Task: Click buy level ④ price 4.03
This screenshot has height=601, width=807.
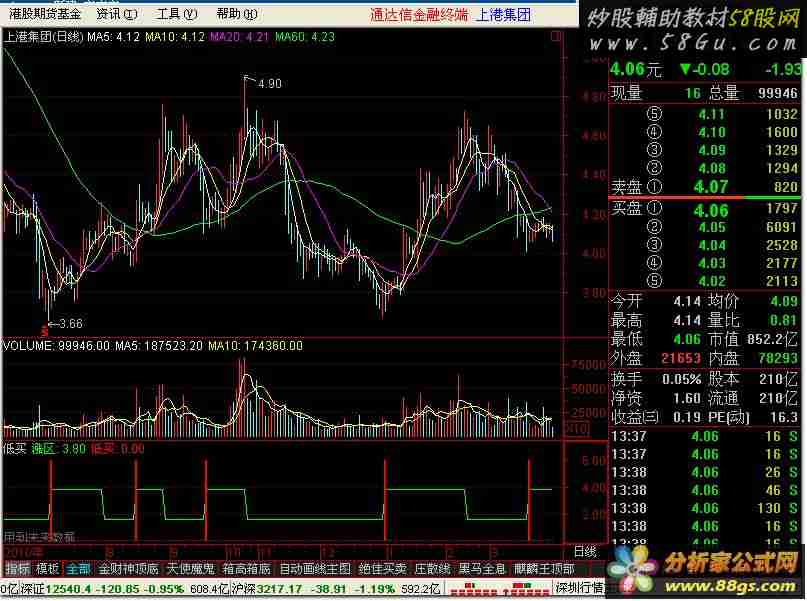Action: pyautogui.click(x=712, y=263)
